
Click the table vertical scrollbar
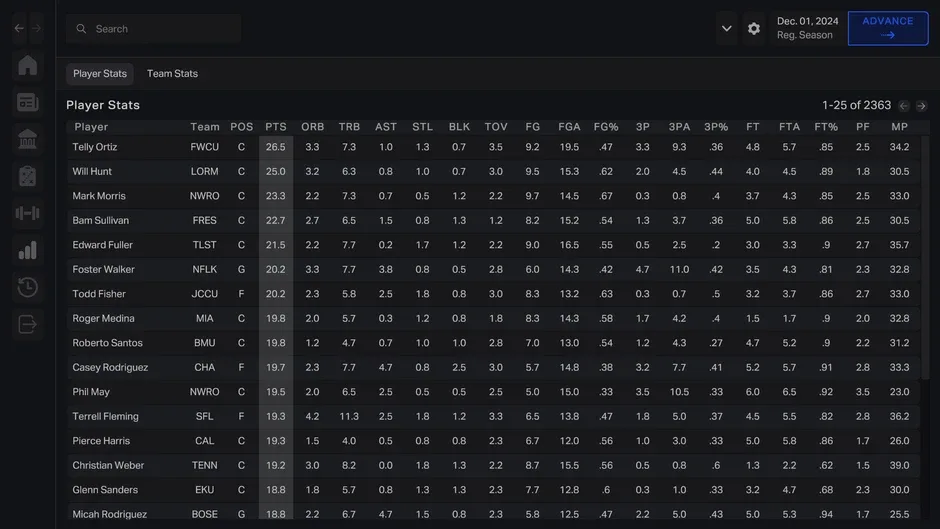pos(925,258)
